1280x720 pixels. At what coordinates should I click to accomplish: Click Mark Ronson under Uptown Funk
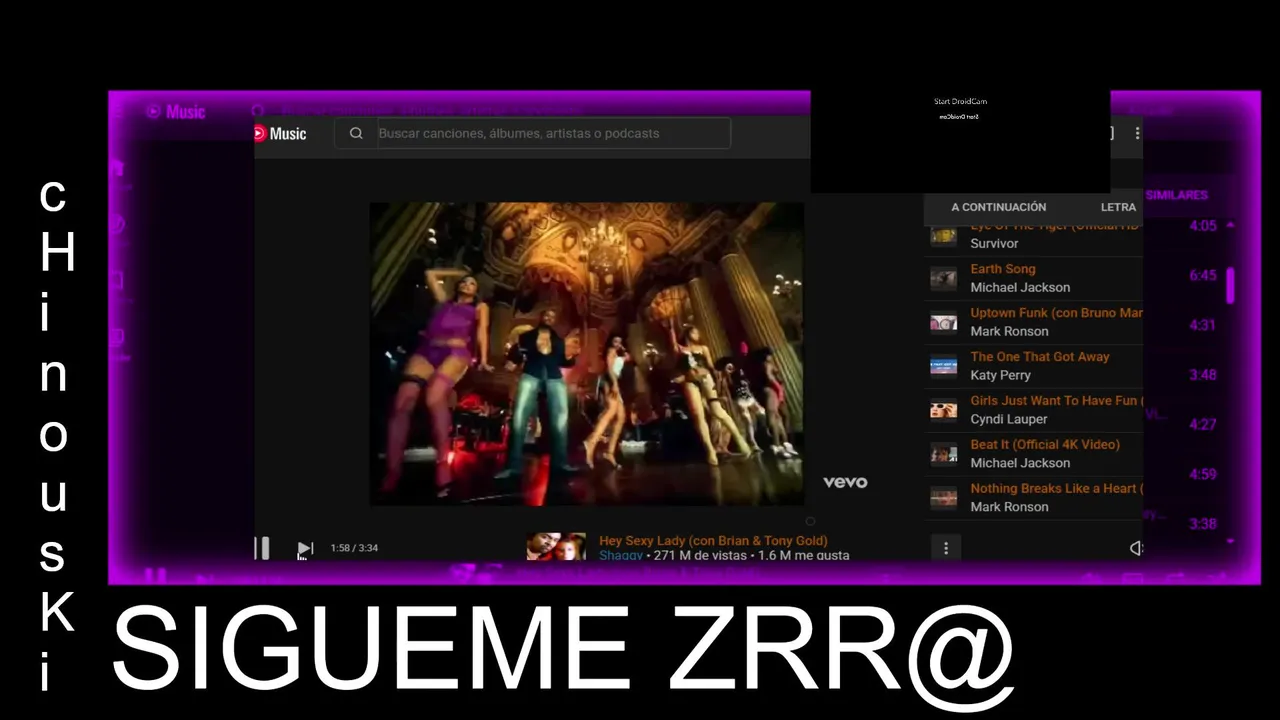1009,331
